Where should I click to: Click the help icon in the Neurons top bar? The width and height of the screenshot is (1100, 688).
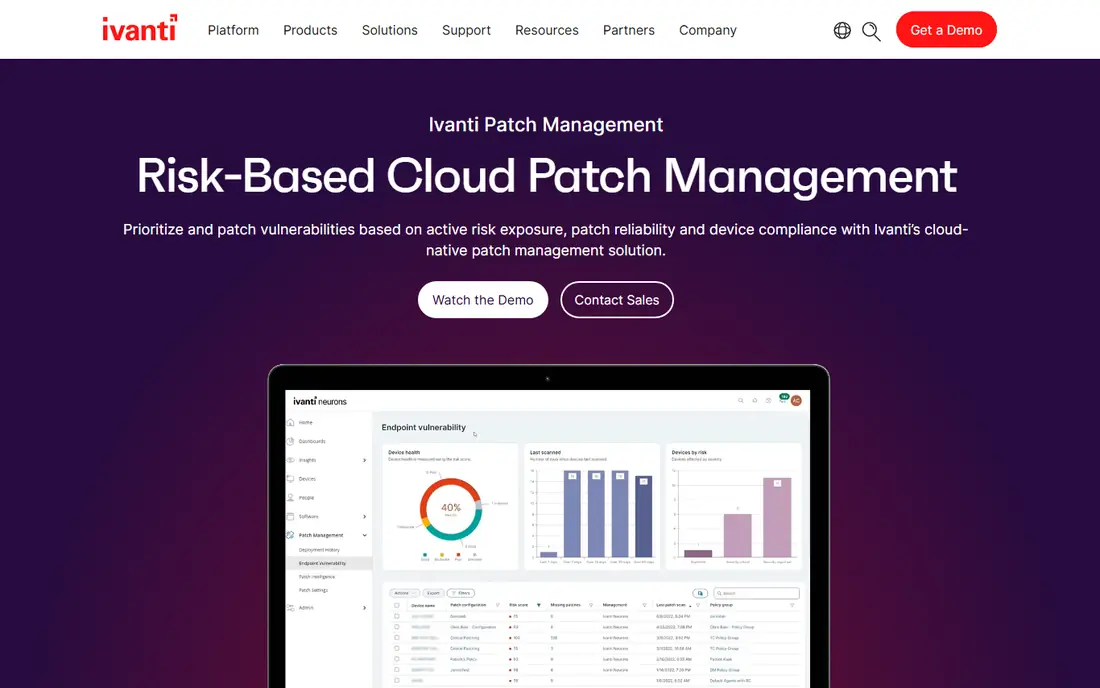[x=769, y=400]
